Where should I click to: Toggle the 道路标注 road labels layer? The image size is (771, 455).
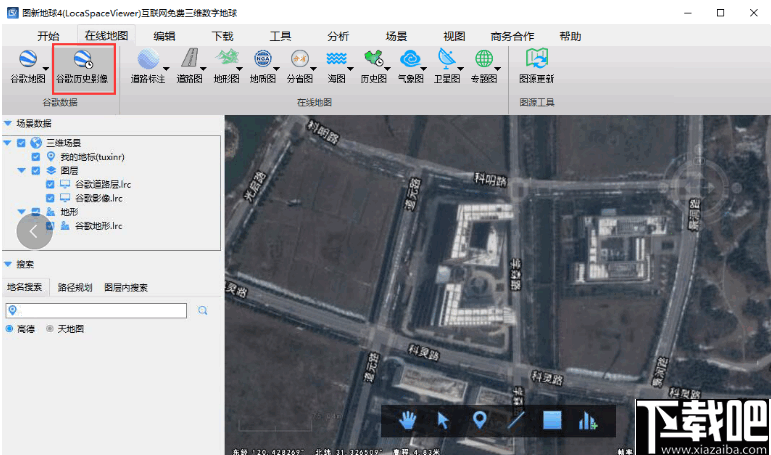148,66
